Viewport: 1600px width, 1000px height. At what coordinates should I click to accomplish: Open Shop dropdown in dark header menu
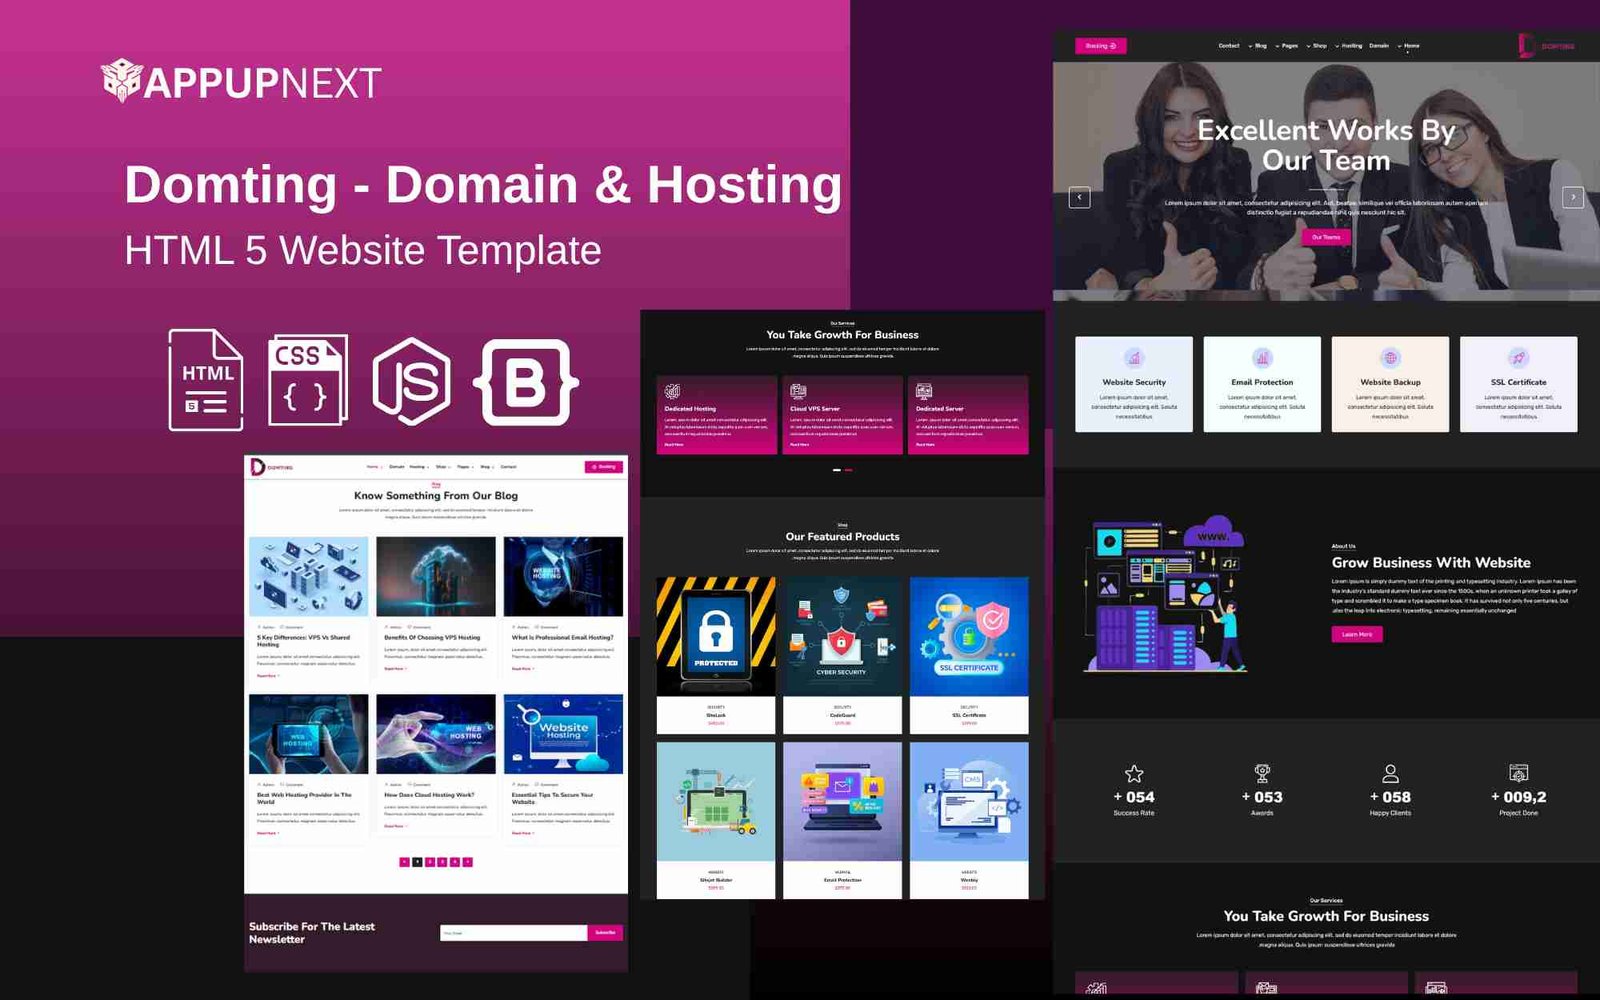click(x=1318, y=46)
